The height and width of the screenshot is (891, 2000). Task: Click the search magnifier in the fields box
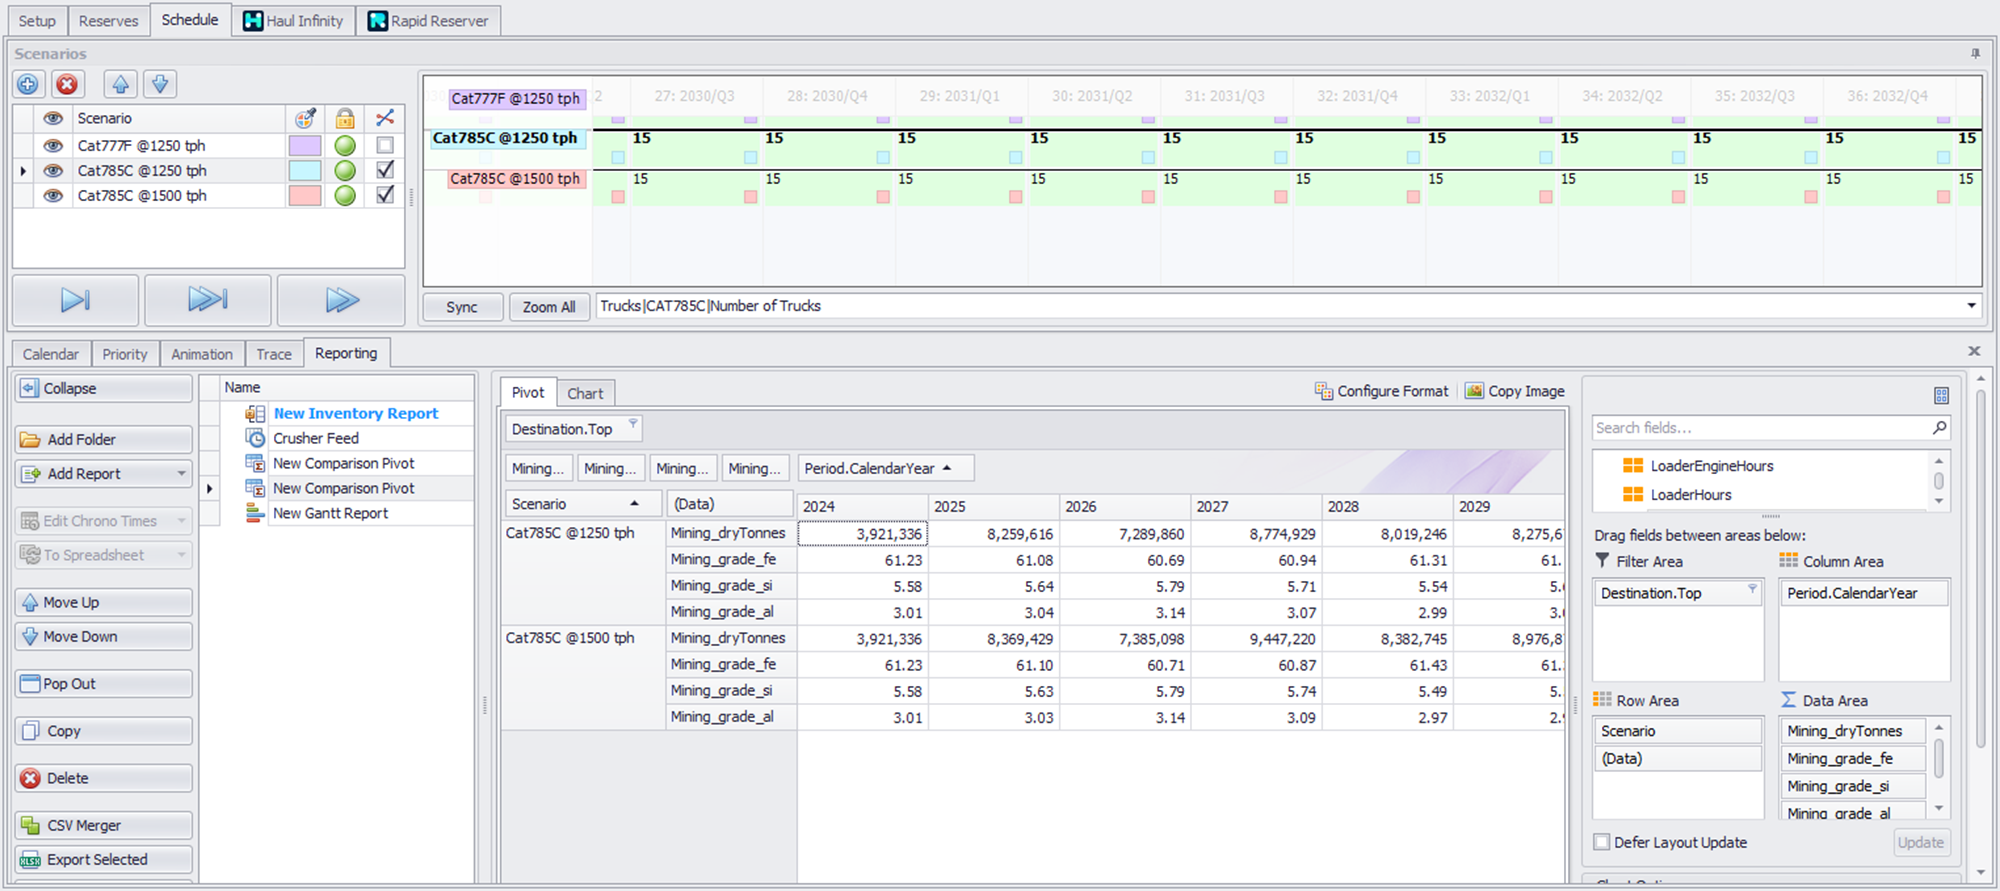(x=1939, y=428)
